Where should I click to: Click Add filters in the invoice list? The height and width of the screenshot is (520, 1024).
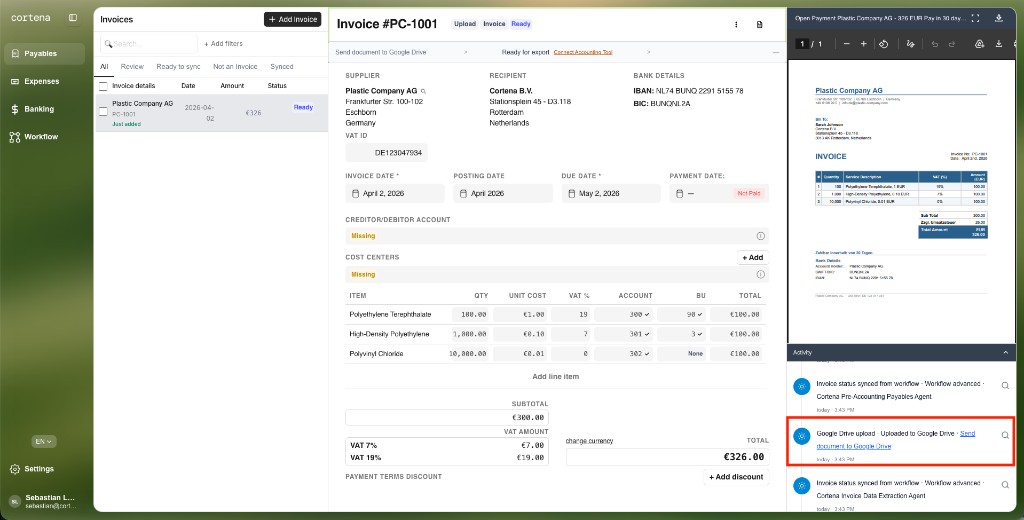click(x=223, y=44)
